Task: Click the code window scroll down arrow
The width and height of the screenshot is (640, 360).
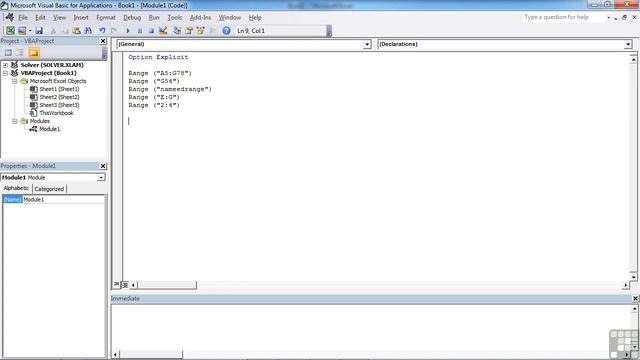Action: (x=633, y=277)
